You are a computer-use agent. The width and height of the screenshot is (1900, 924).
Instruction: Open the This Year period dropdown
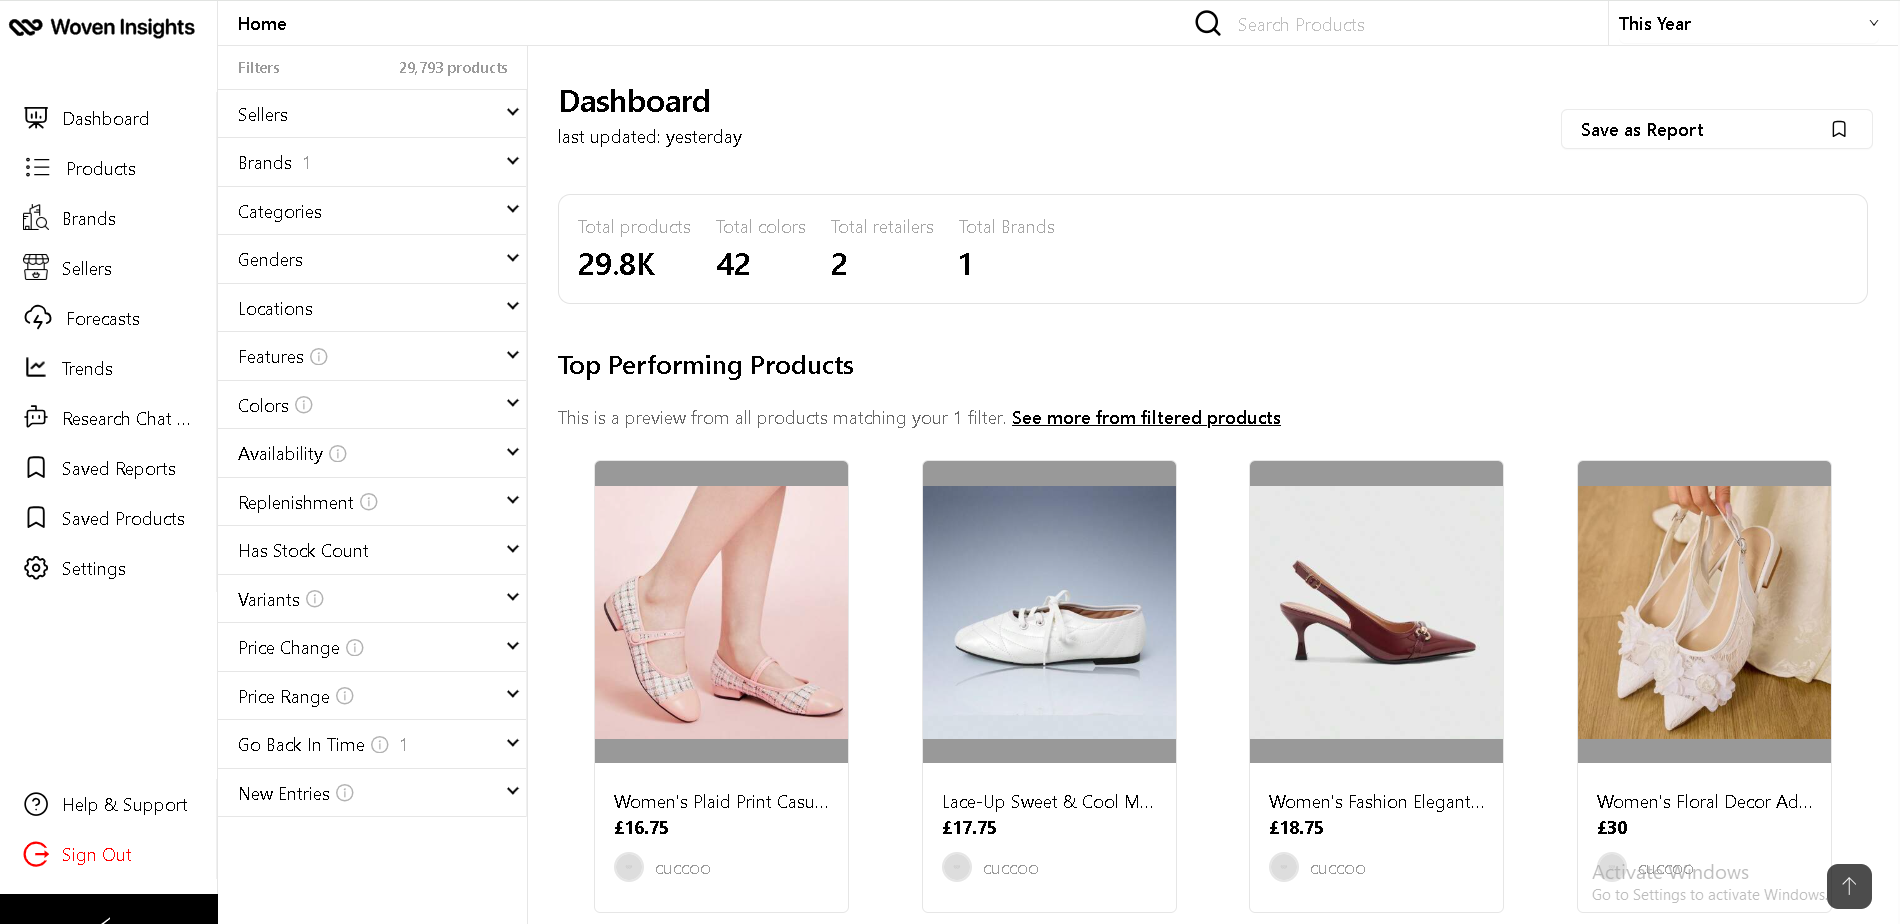click(x=1748, y=23)
